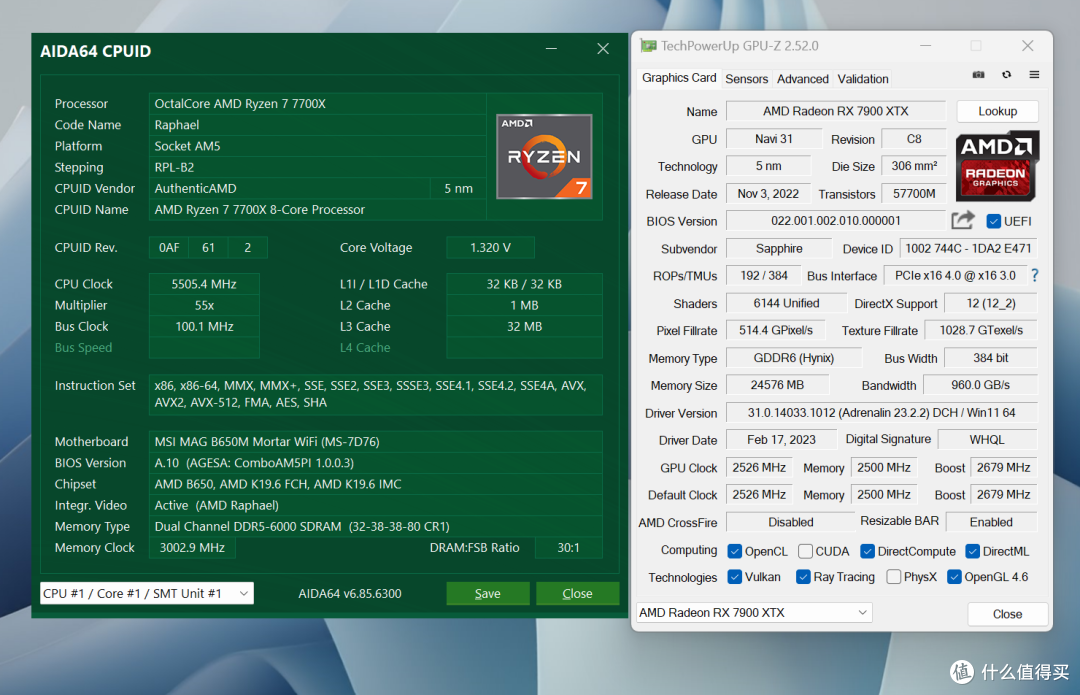Click the Digital Signature WHQL field

click(987, 439)
